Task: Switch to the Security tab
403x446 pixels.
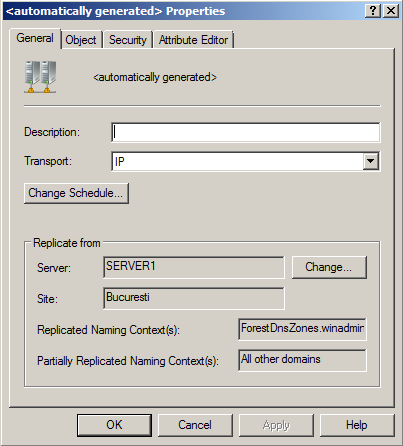Action: (x=128, y=40)
